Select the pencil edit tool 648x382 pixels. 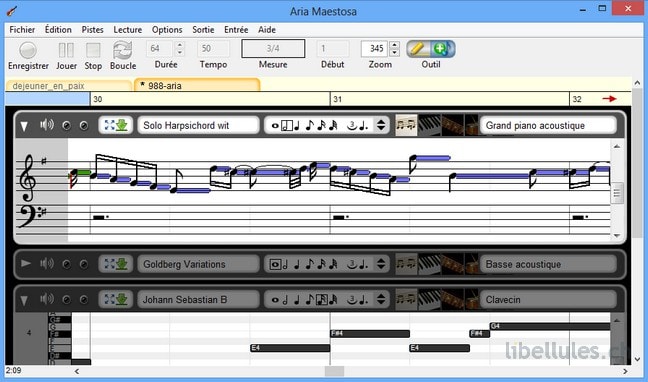tap(418, 49)
